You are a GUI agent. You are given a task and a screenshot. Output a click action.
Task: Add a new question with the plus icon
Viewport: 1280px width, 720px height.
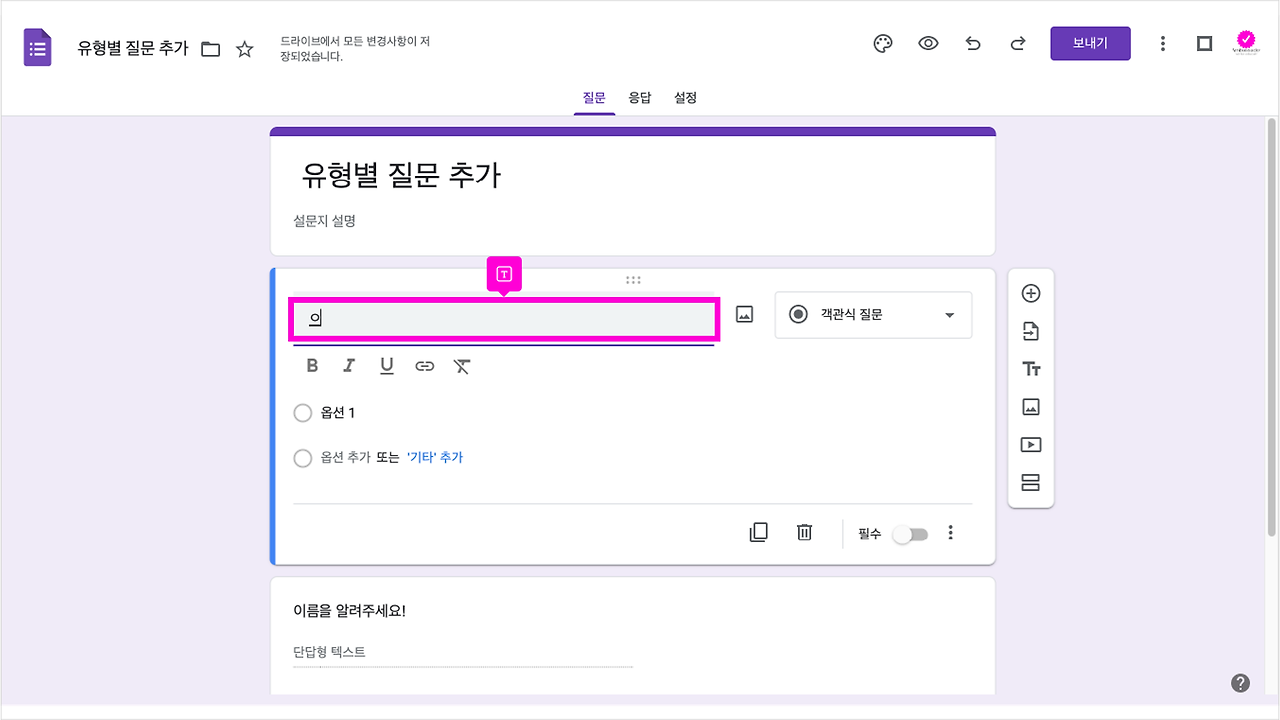(x=1030, y=293)
